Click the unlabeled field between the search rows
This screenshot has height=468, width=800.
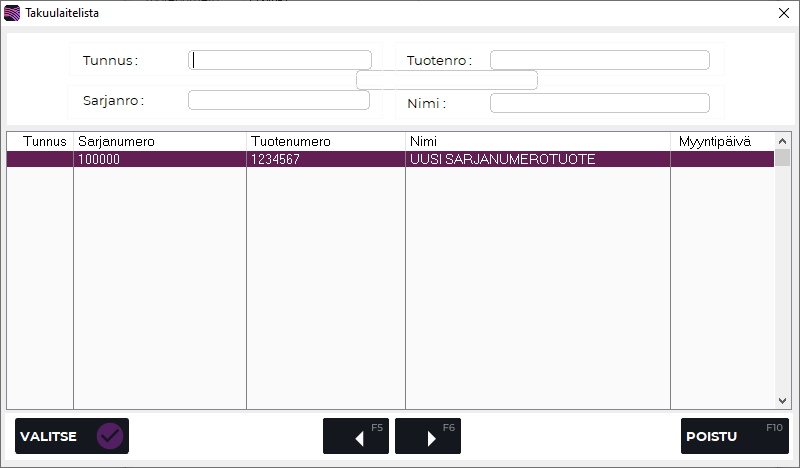point(447,80)
